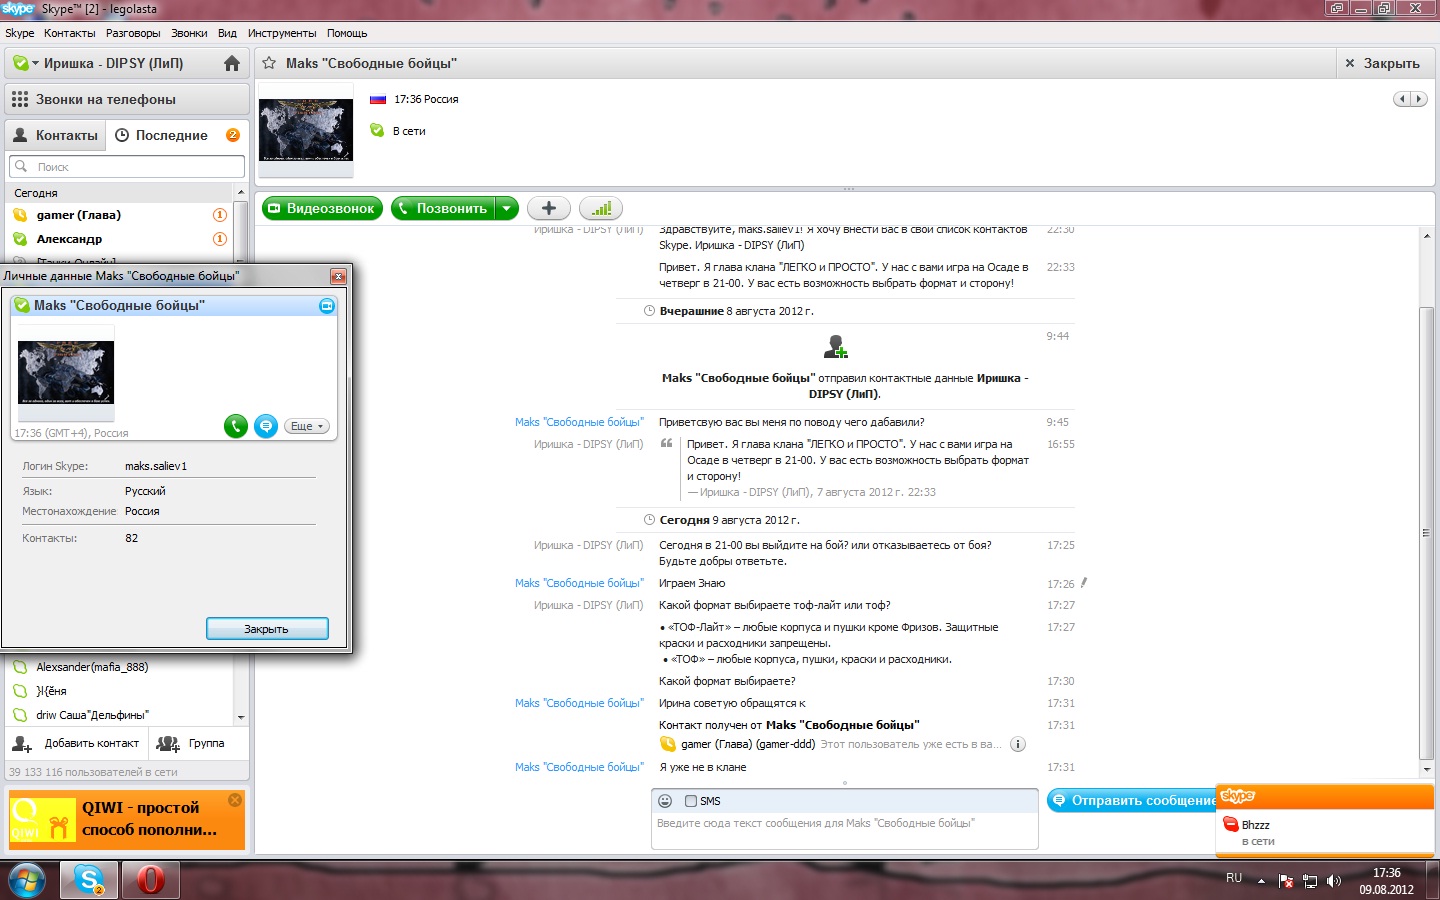Open the emoticon picker in message box

(x=665, y=801)
